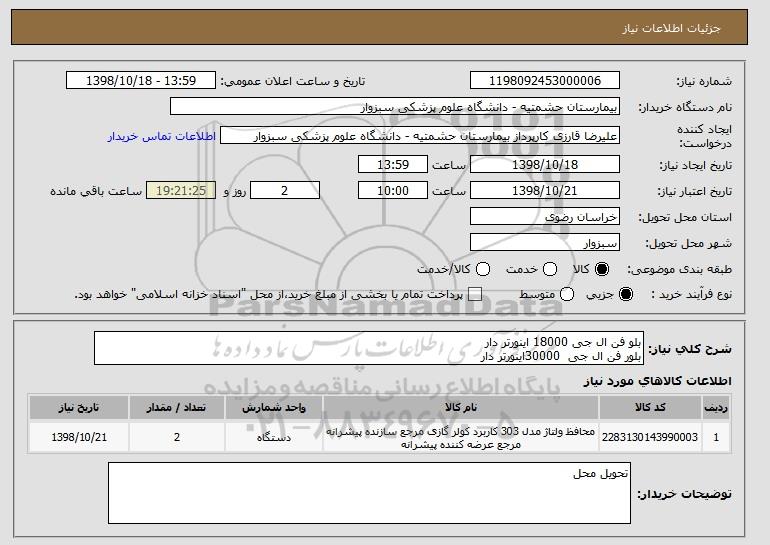Click the ساعت باقی مانده label
Screen dimensions: 770x545
point(96,191)
